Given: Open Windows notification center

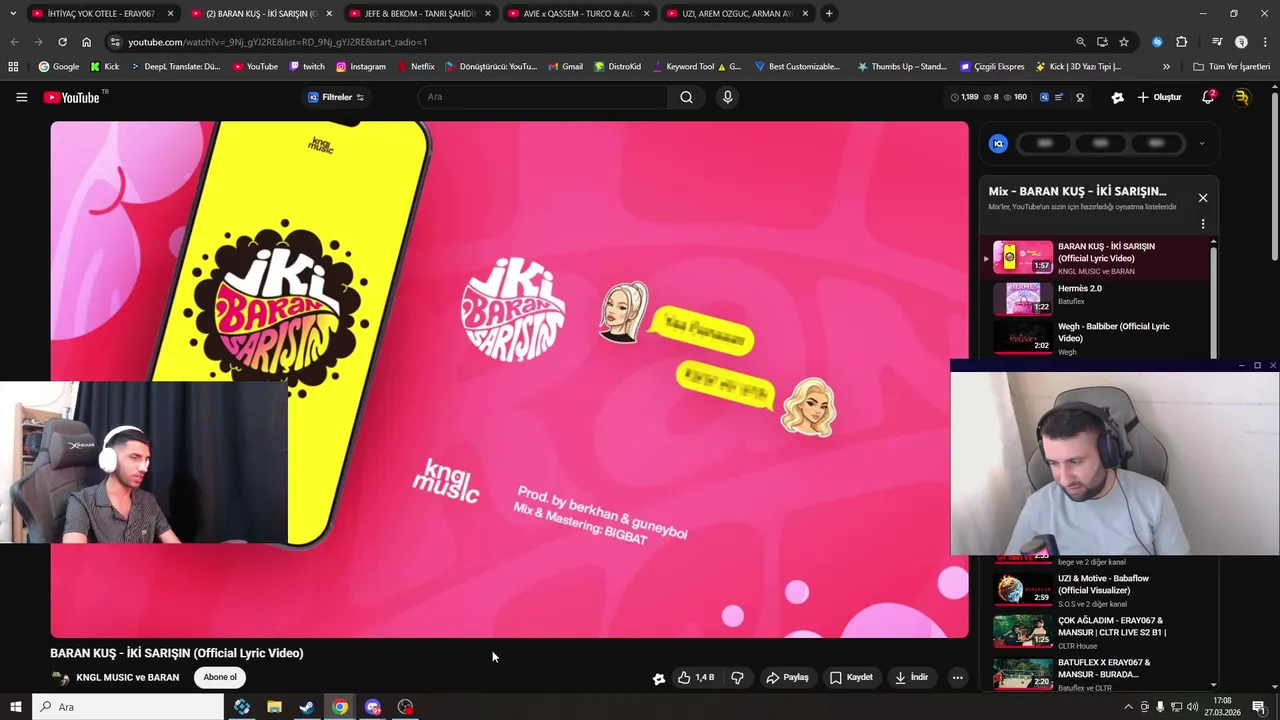Looking at the screenshot, I should 1258,707.
